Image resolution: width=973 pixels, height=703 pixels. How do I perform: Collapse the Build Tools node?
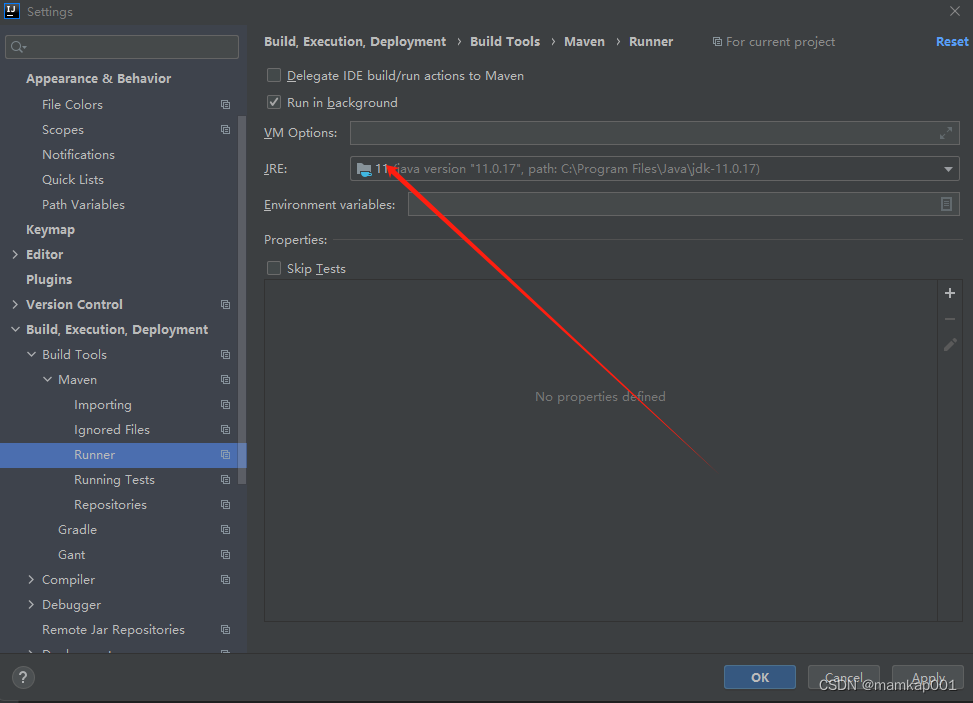click(31, 354)
